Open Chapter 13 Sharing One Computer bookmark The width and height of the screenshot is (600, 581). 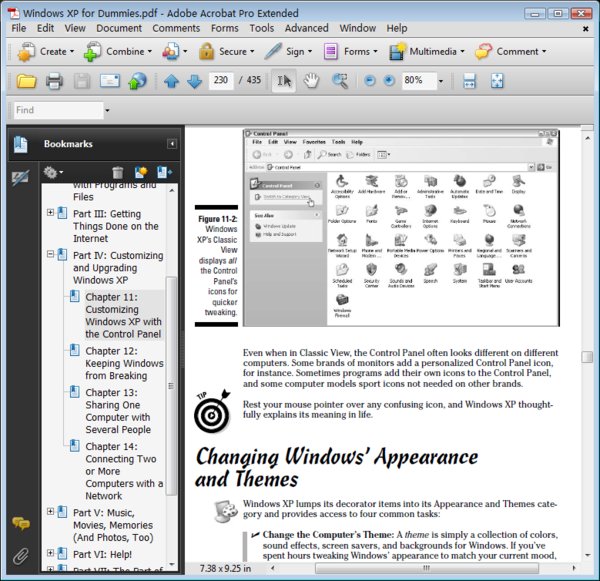pos(118,411)
